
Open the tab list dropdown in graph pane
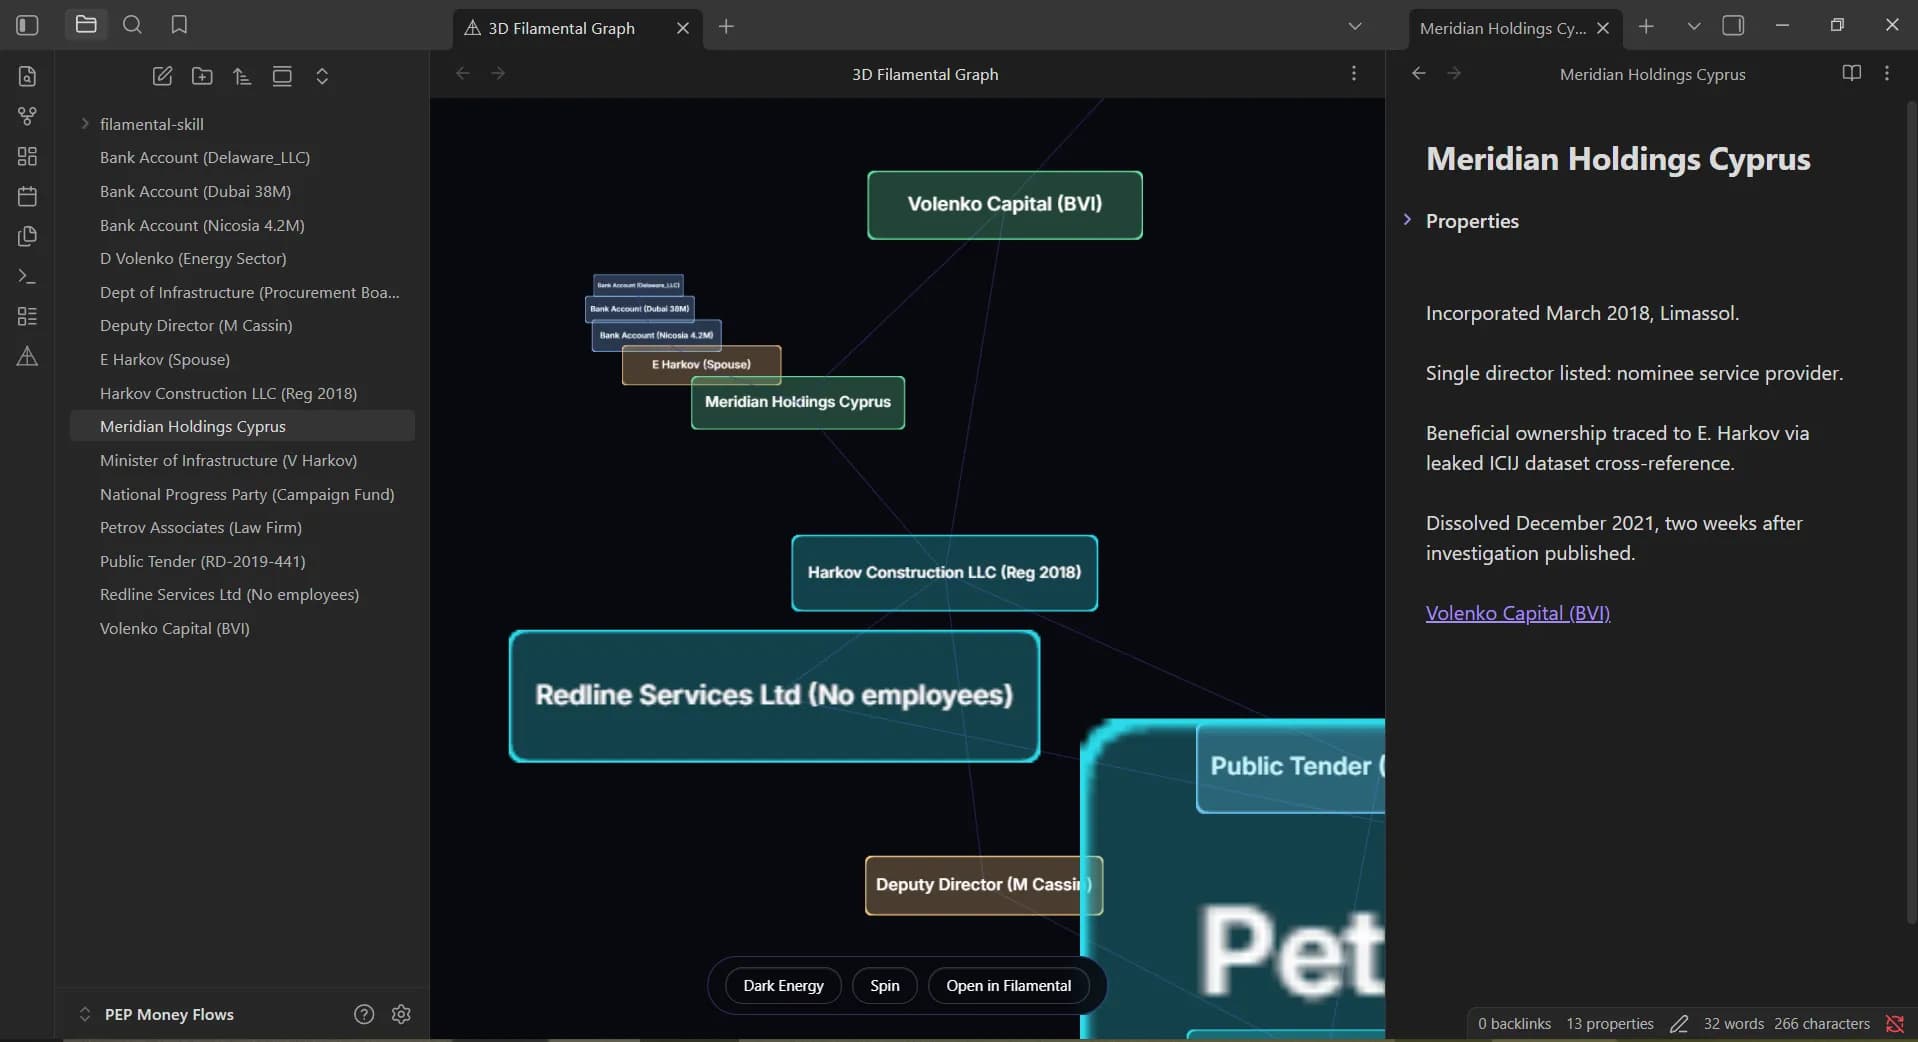click(1355, 26)
